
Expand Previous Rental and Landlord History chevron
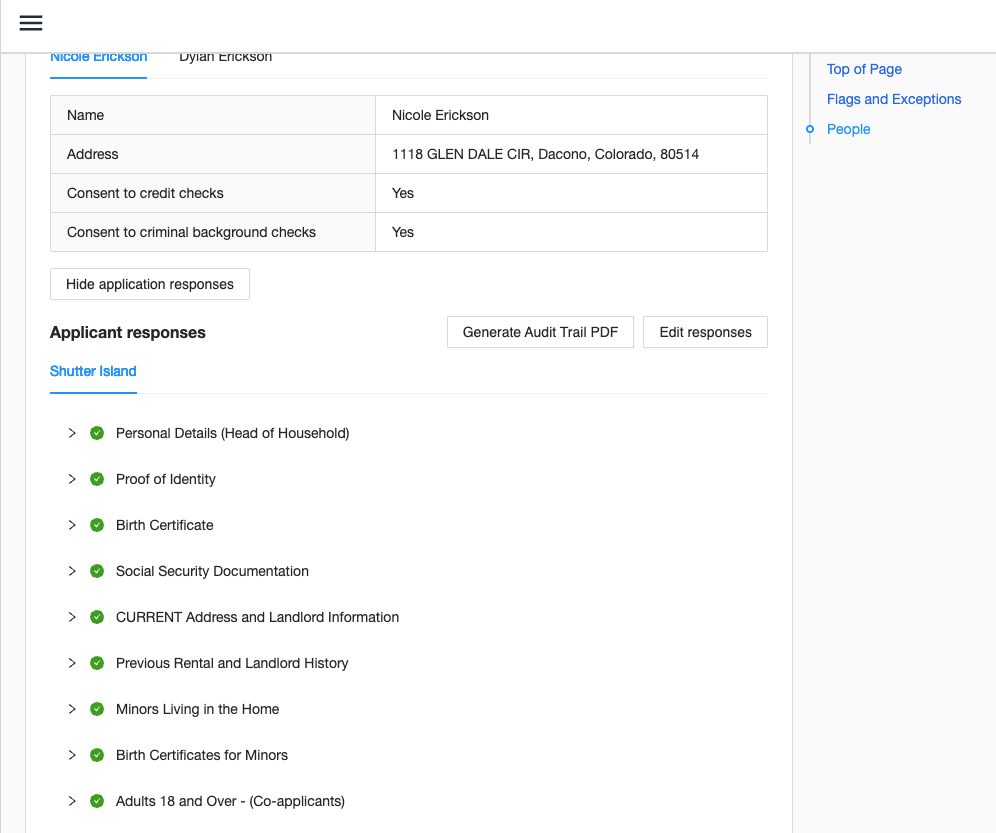pos(72,663)
